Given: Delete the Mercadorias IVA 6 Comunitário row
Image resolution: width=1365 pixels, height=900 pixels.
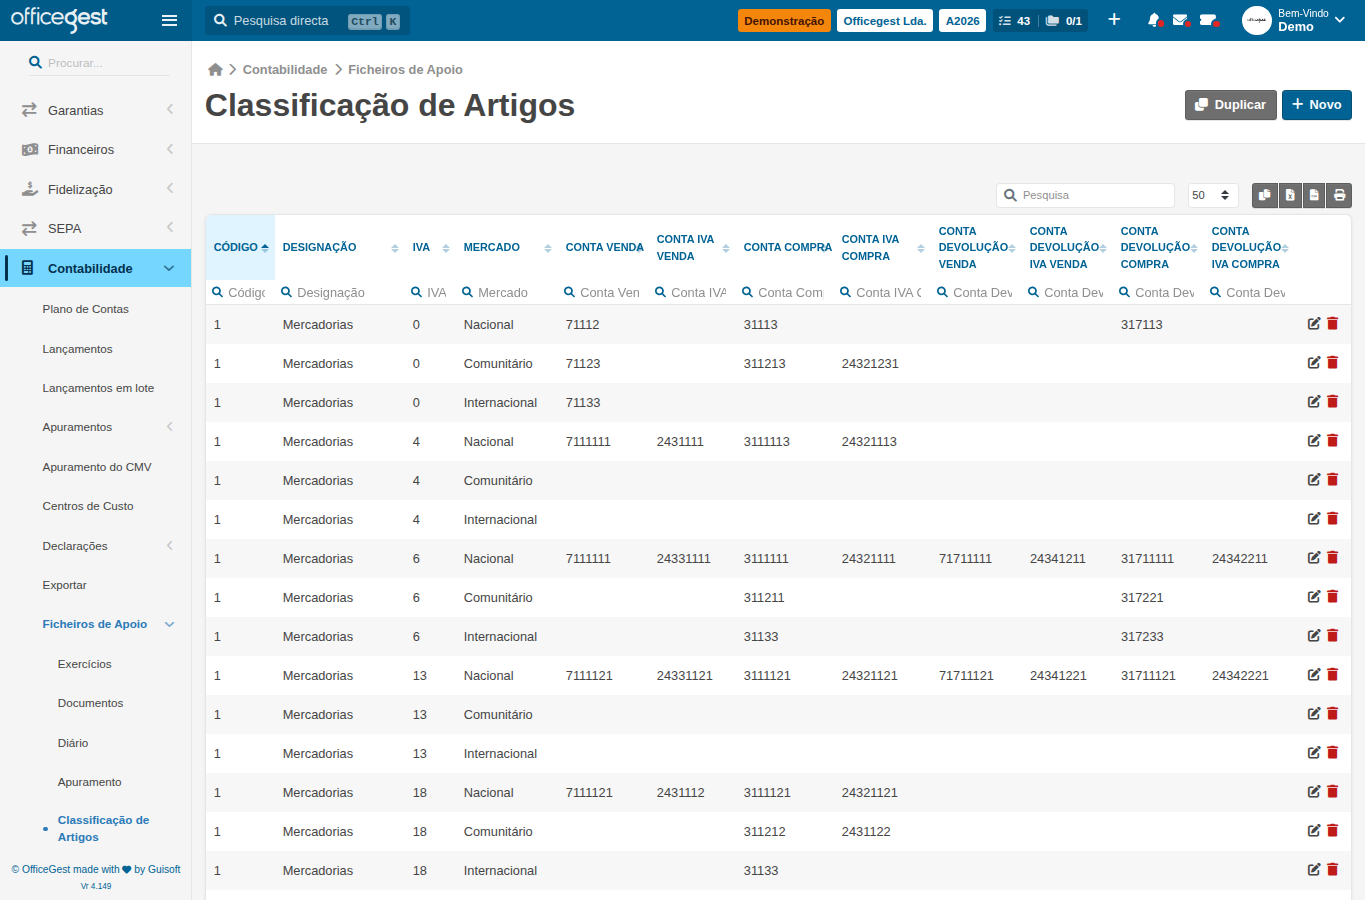Looking at the screenshot, I should coord(1332,596).
